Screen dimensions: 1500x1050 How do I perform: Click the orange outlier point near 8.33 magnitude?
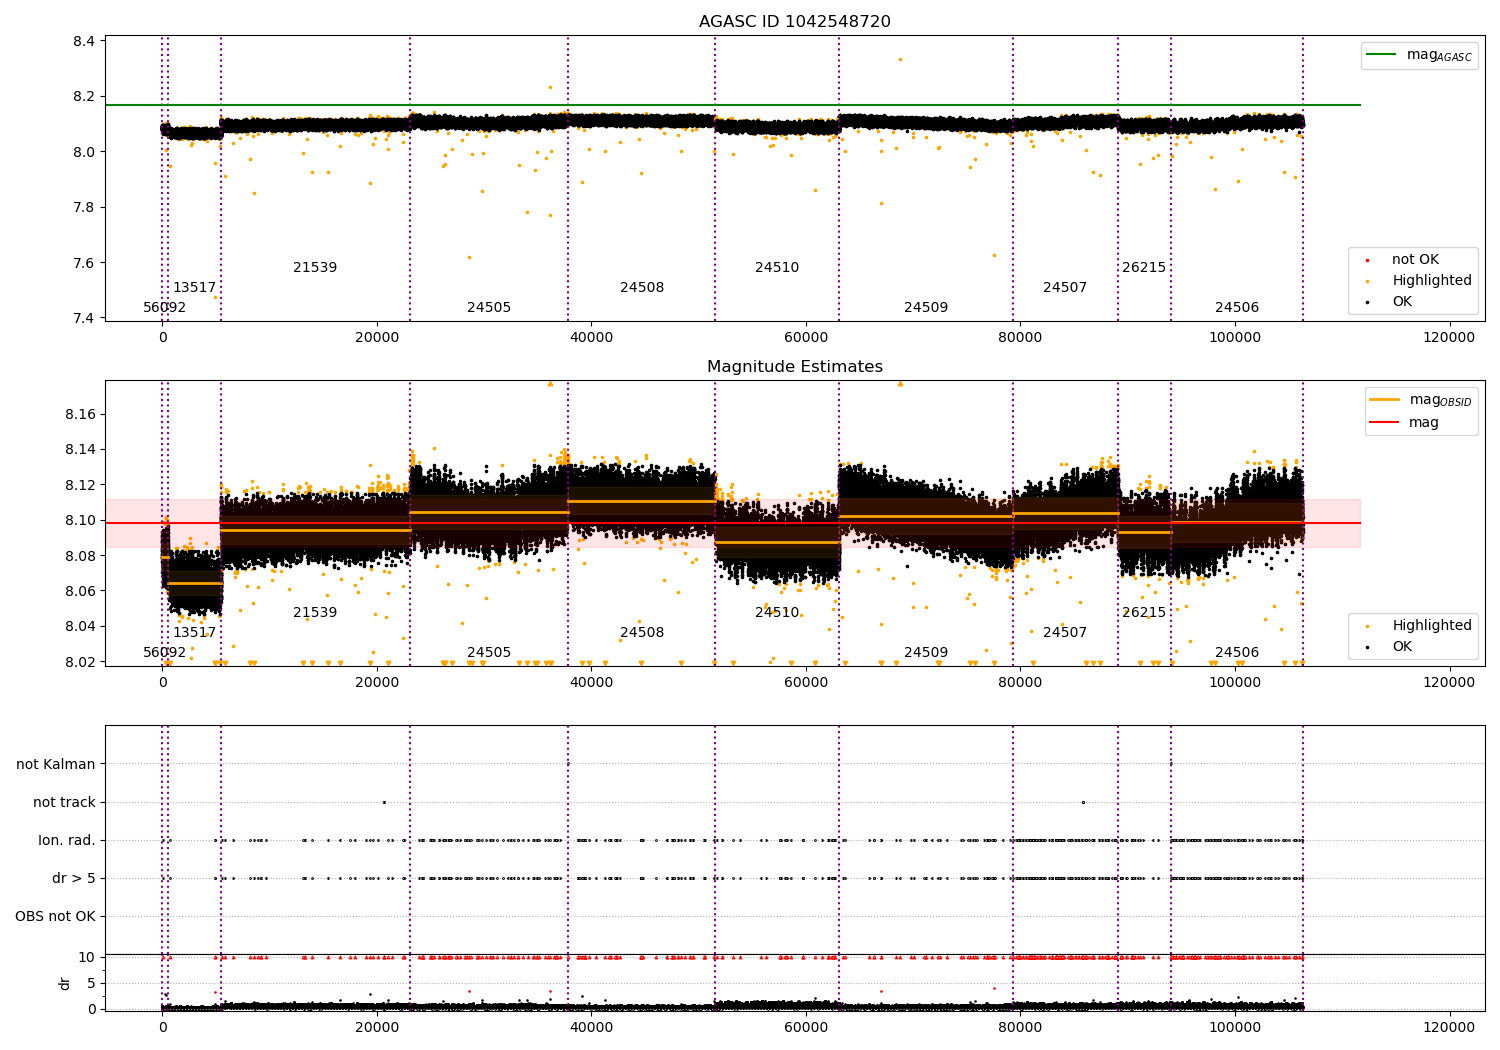click(x=900, y=59)
